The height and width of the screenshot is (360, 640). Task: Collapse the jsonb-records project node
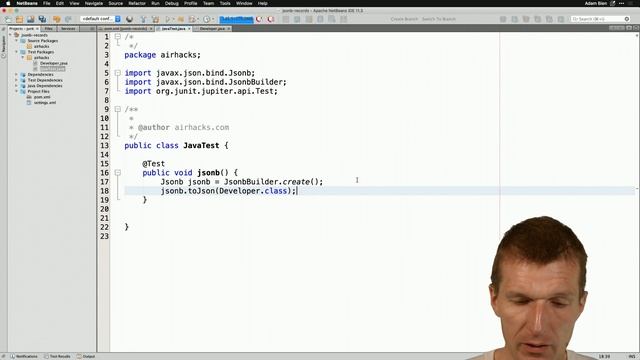pos(11,35)
